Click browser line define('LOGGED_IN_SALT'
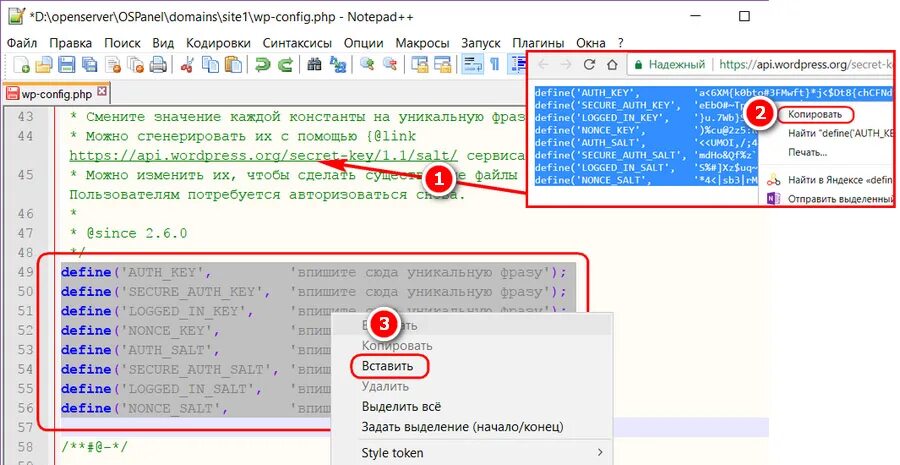This screenshot has width=900, height=465. coord(645,168)
